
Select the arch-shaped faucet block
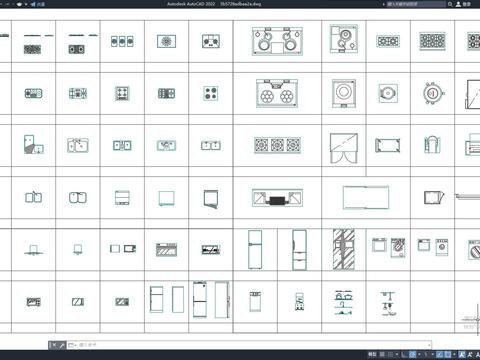[432, 145]
